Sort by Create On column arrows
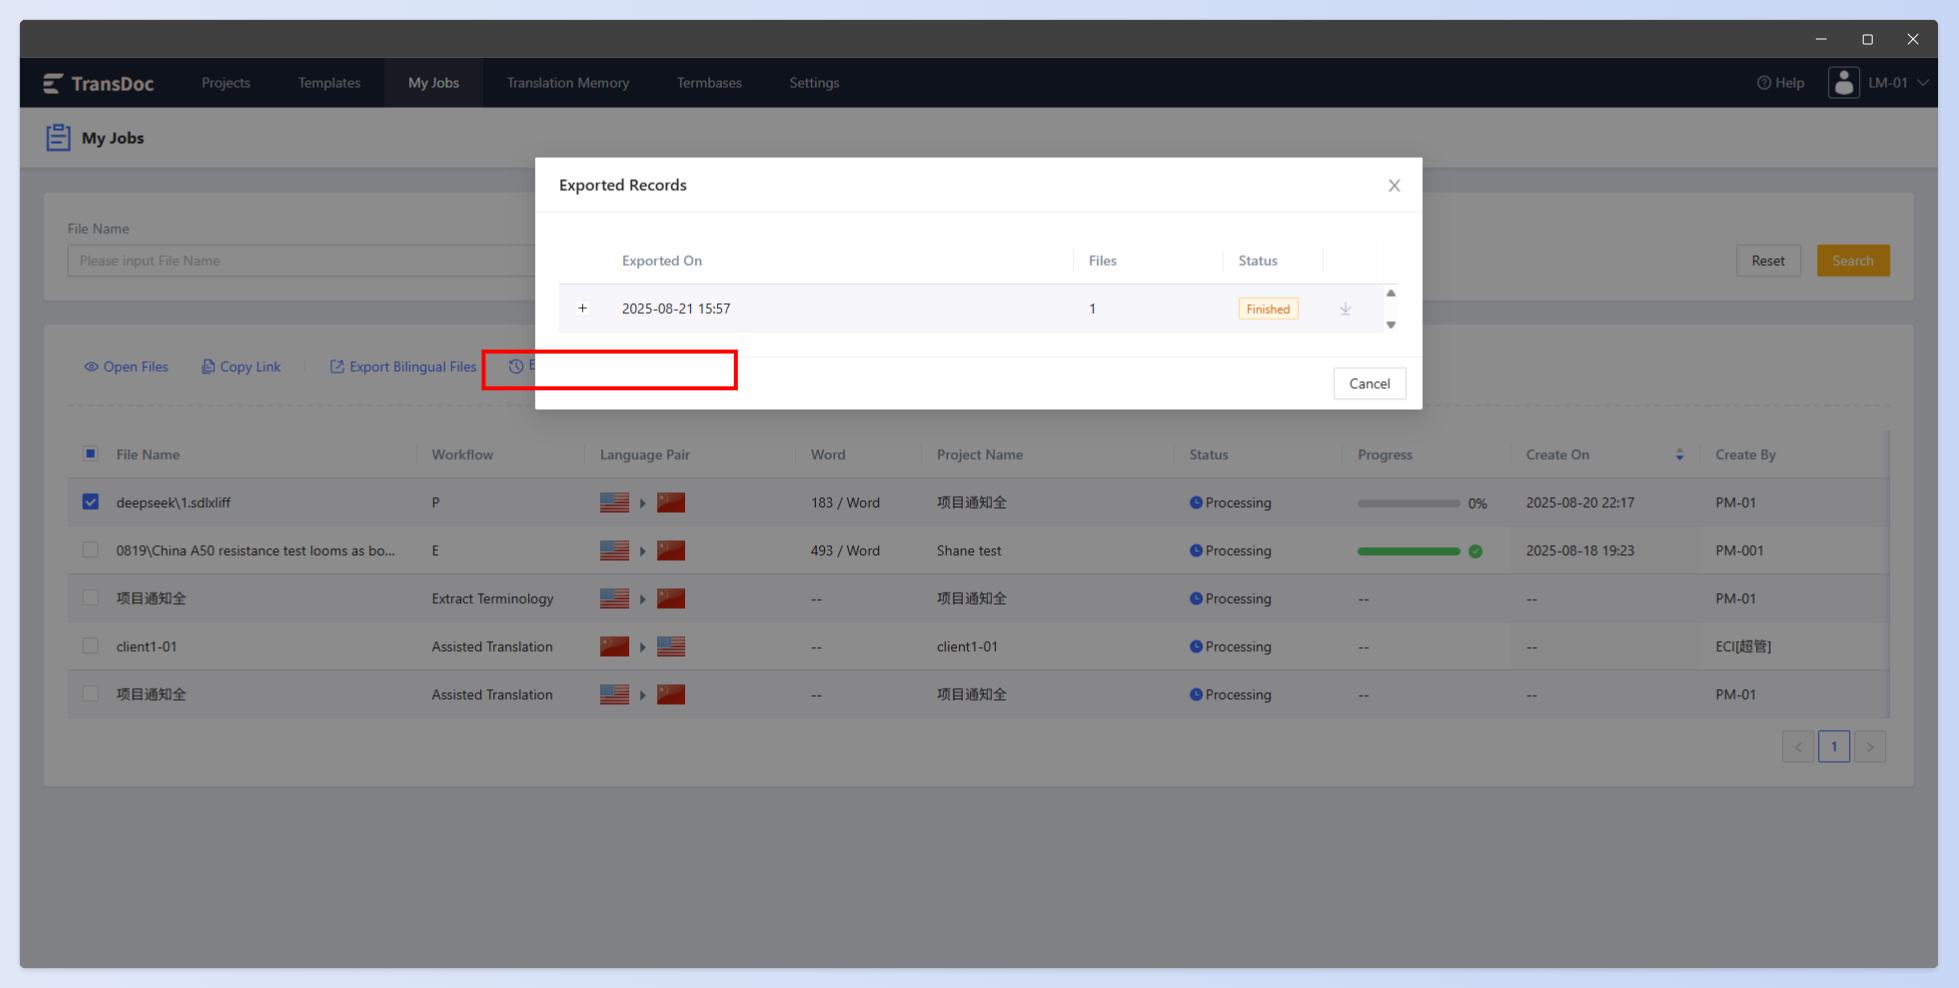 1679,455
